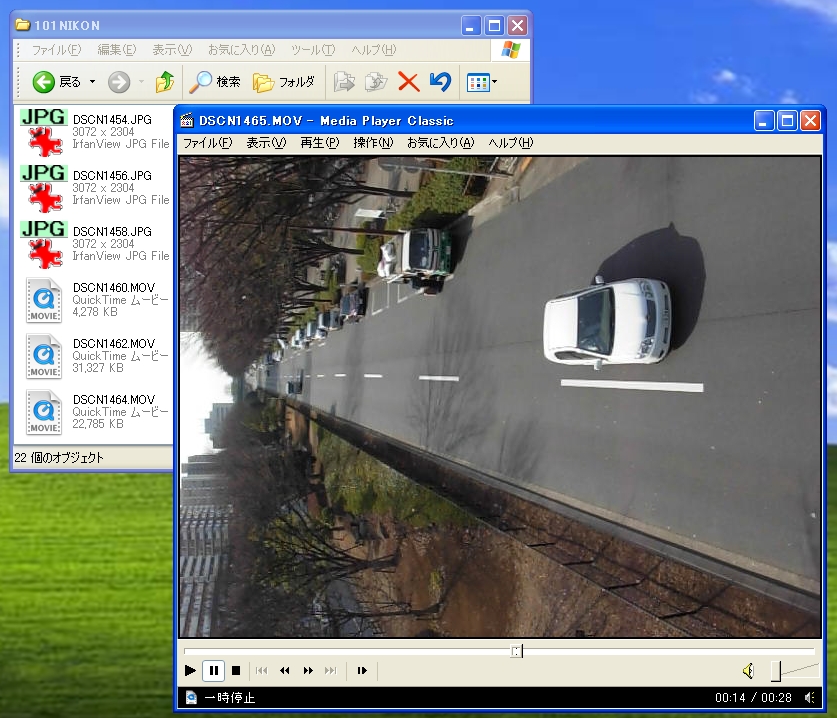Mute audio with the speaker icon
Image resolution: width=837 pixels, height=718 pixels.
pyautogui.click(x=748, y=670)
